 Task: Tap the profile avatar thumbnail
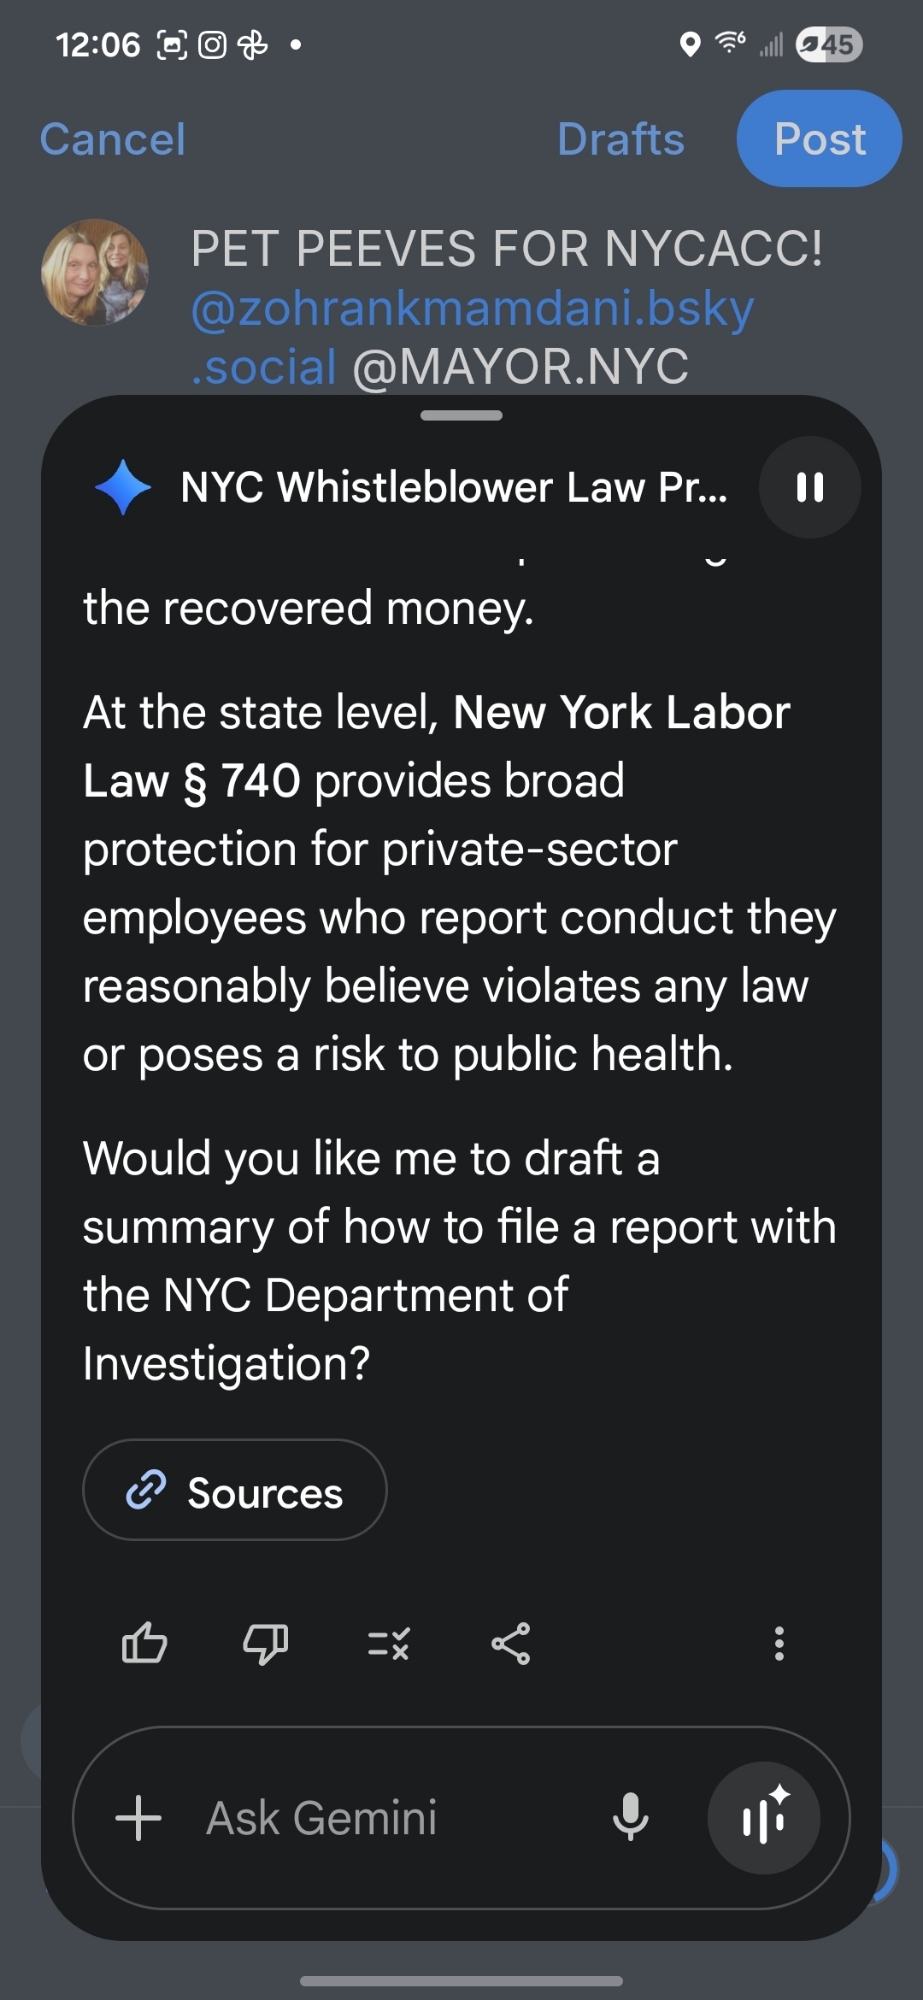pyautogui.click(x=95, y=272)
